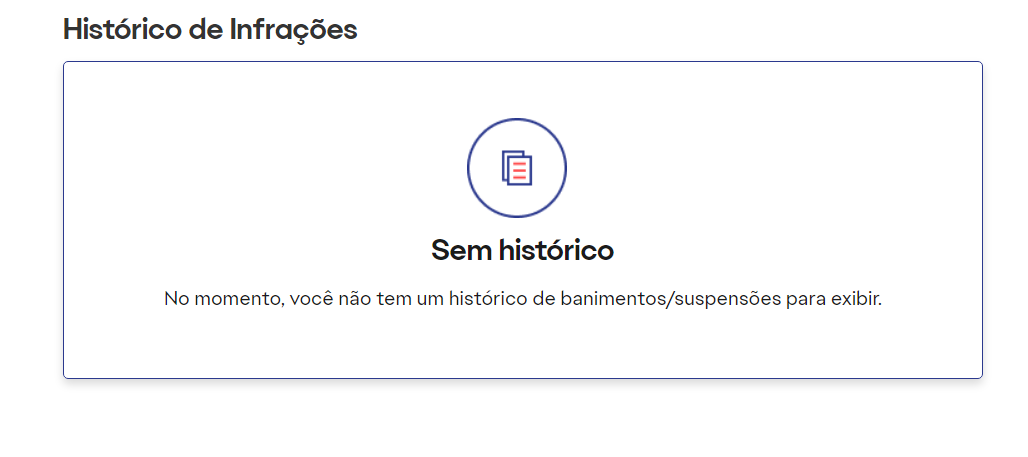Click the word "histórico" in the bold title
This screenshot has height=457, width=1028.
click(x=556, y=250)
